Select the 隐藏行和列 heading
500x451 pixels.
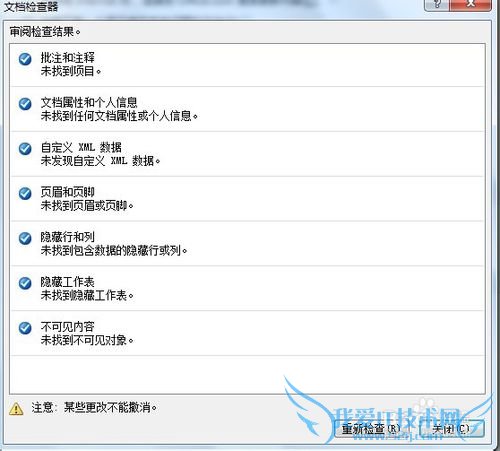coord(68,237)
